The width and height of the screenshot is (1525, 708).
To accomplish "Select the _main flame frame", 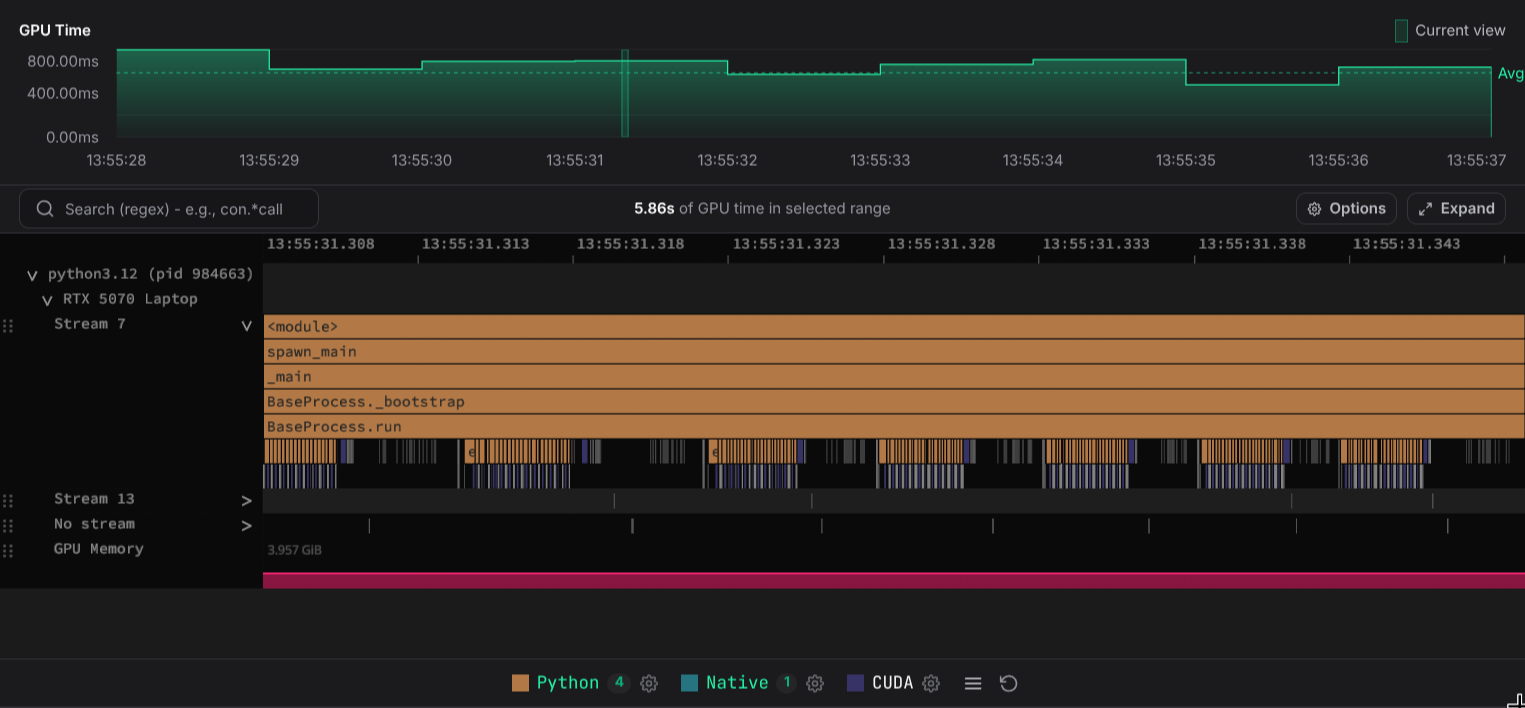I will pos(894,377).
